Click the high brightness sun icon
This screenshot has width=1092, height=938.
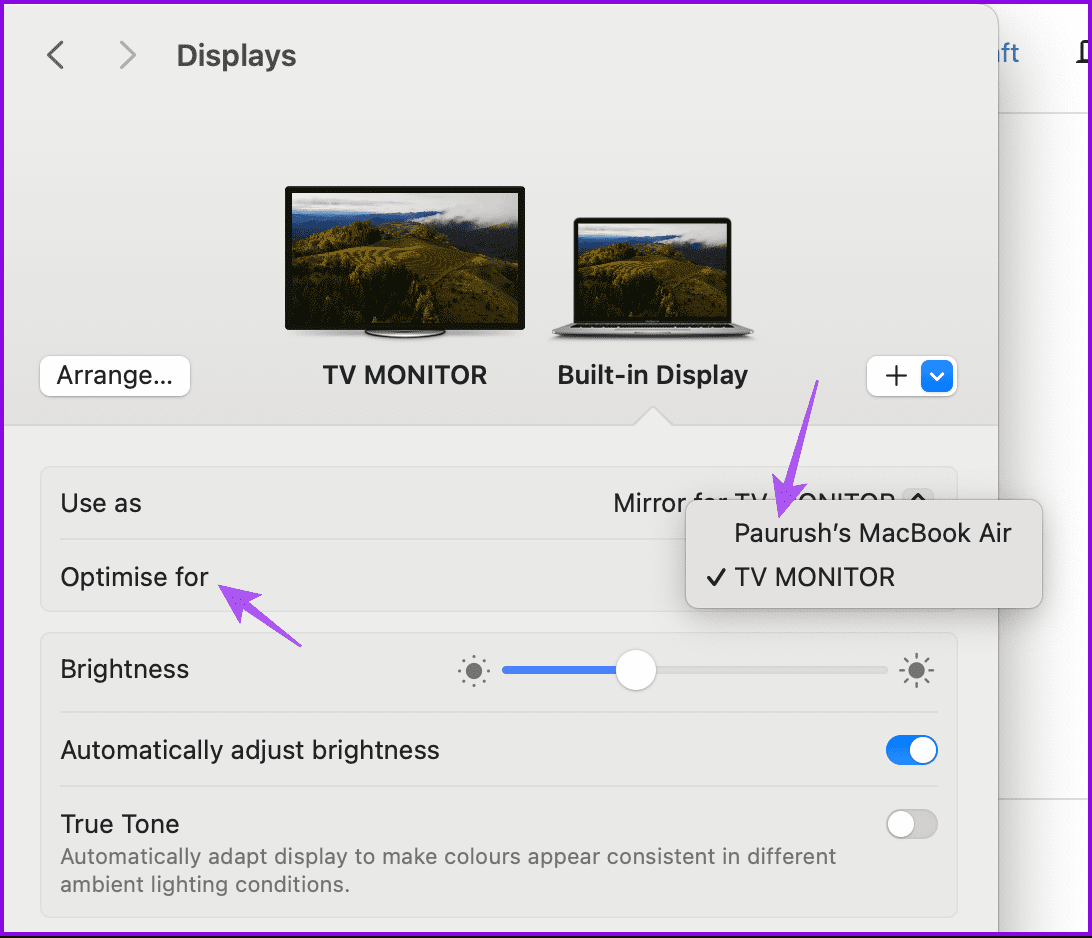[916, 671]
